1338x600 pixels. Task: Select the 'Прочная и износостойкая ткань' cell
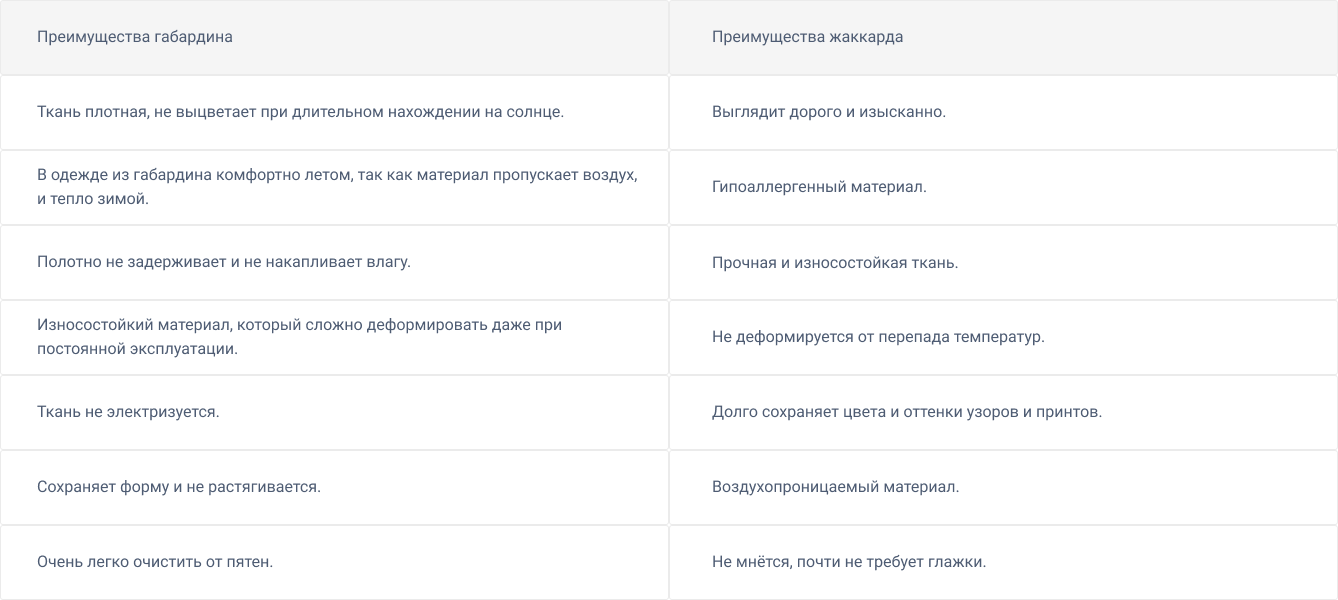835,263
